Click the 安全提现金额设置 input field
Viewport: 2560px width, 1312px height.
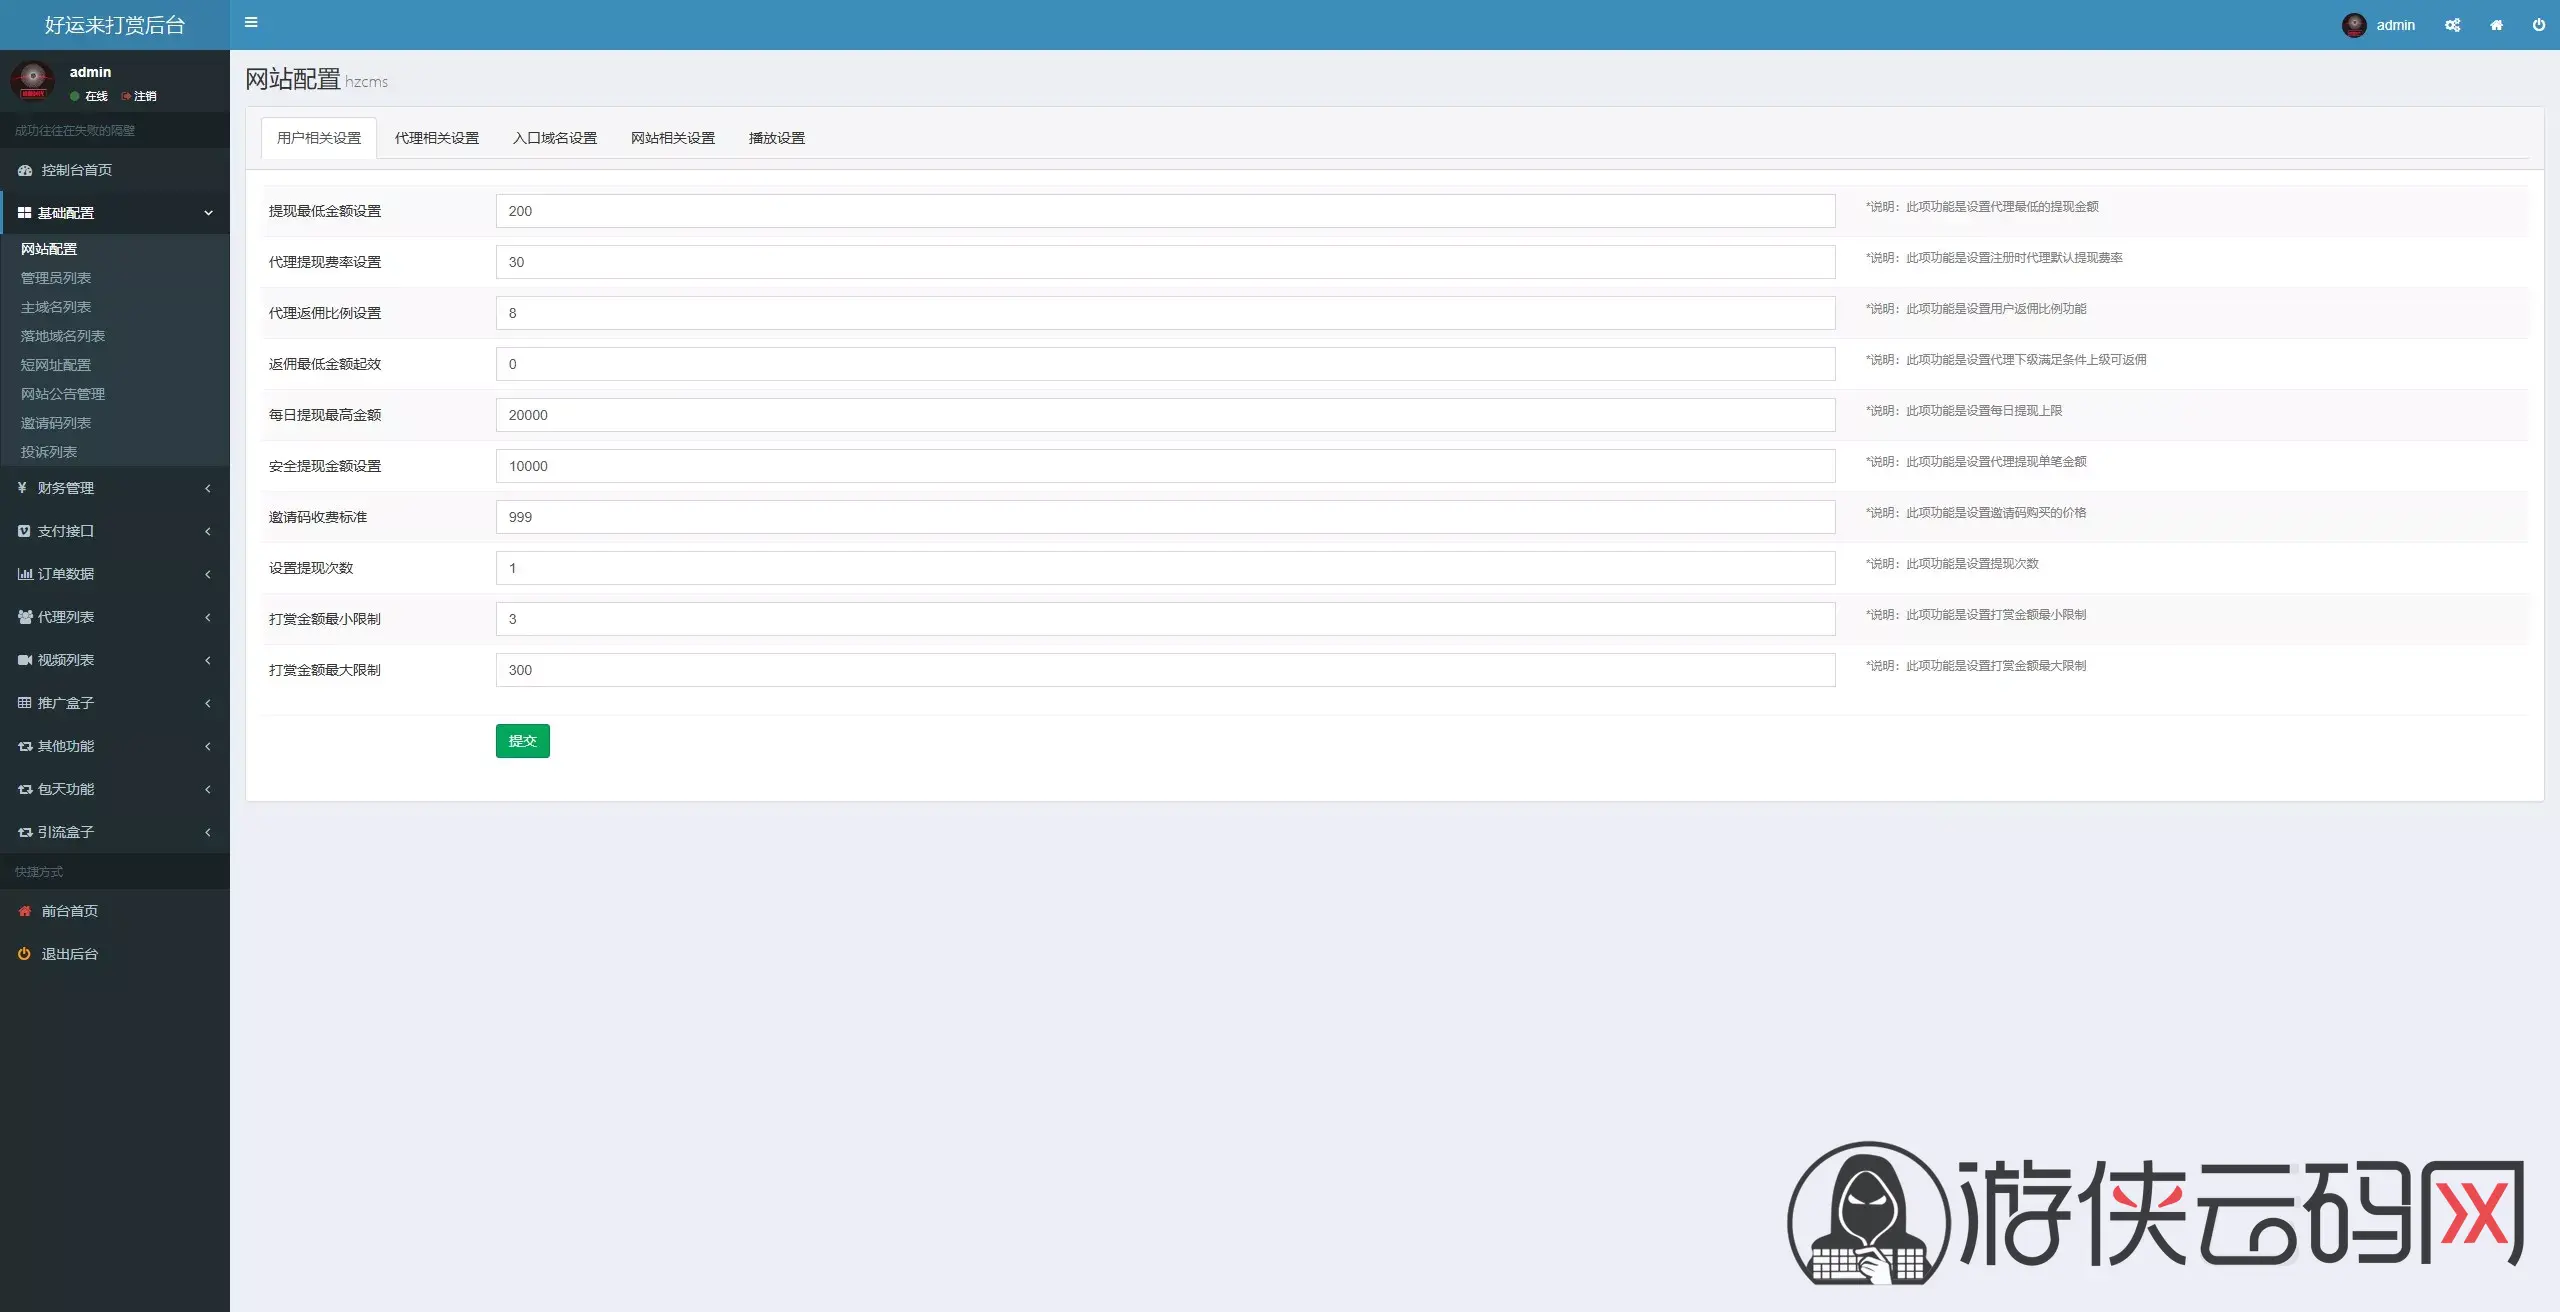pyautogui.click(x=1165, y=466)
